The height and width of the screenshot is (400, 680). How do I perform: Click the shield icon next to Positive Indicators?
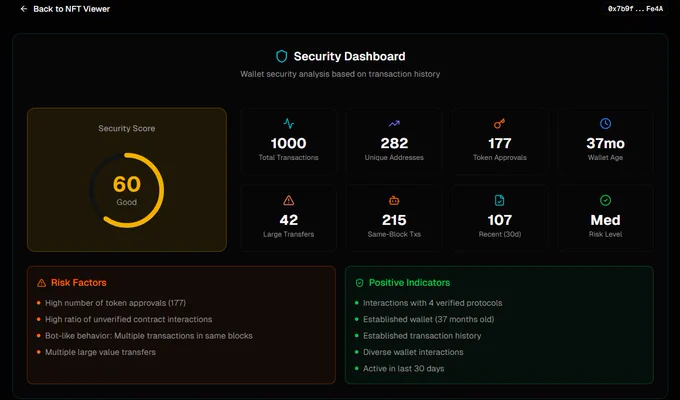click(x=360, y=283)
